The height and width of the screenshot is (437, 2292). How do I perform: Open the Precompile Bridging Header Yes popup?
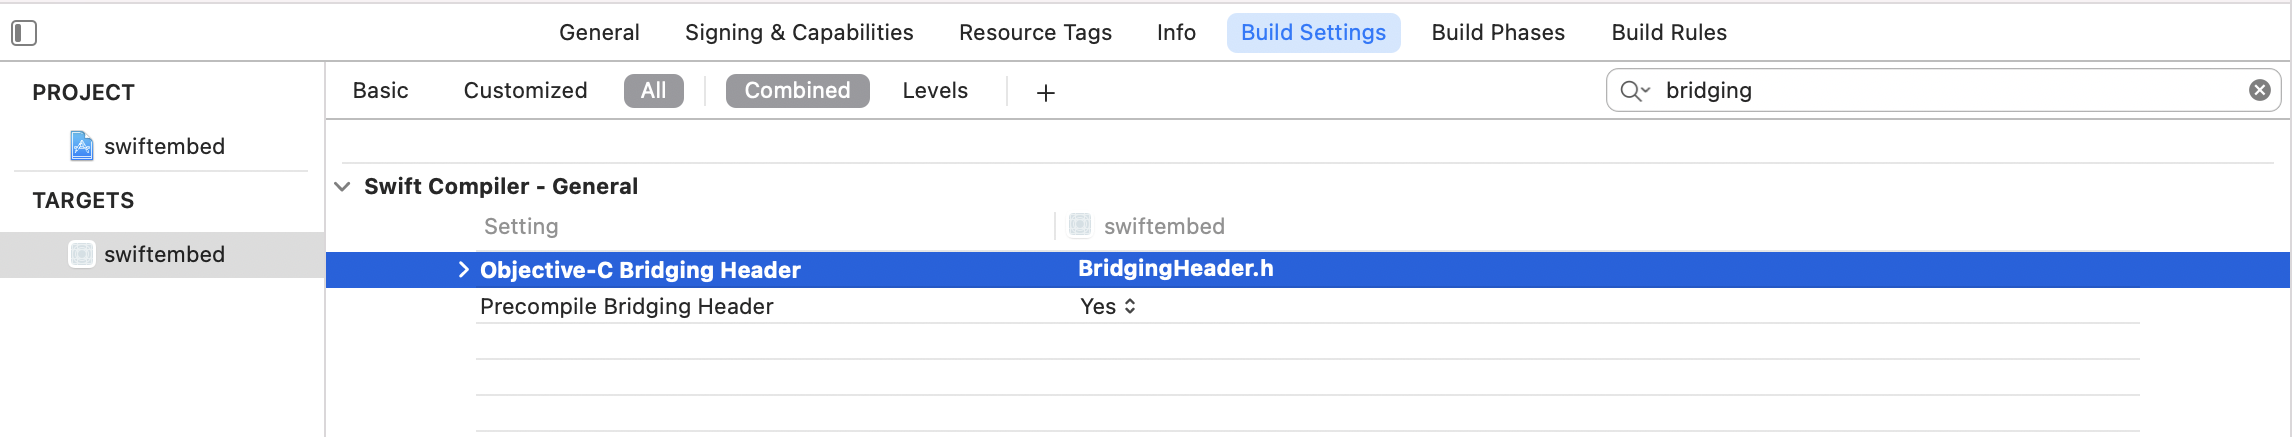coord(1108,306)
